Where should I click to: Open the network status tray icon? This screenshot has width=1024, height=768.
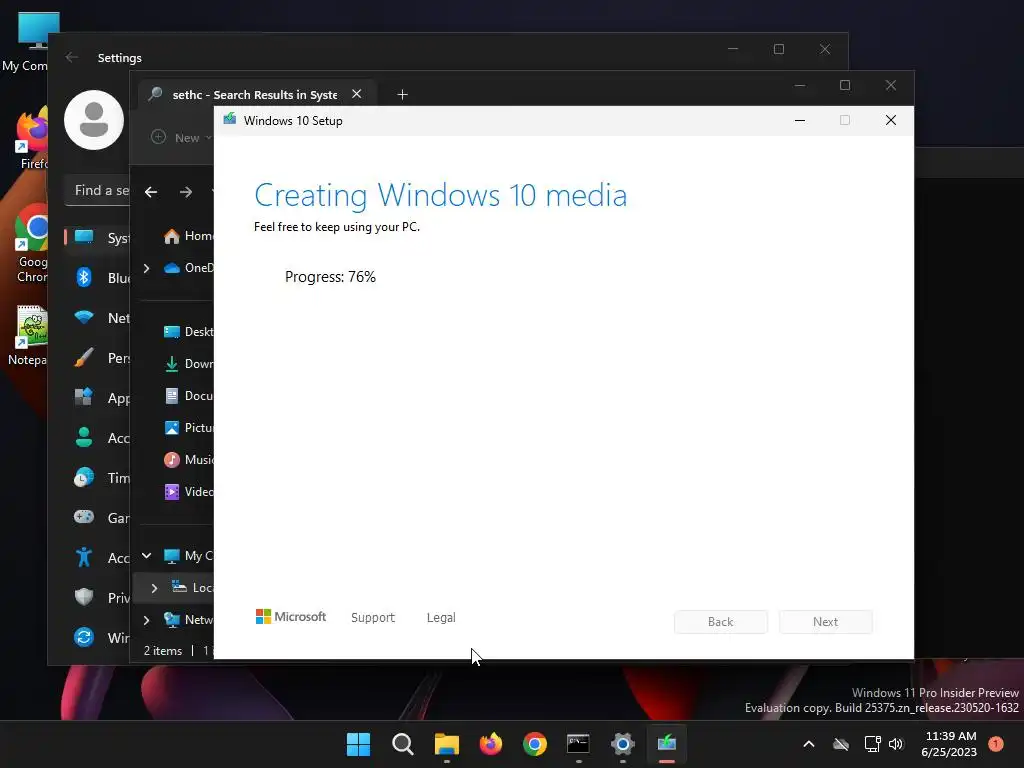872,744
